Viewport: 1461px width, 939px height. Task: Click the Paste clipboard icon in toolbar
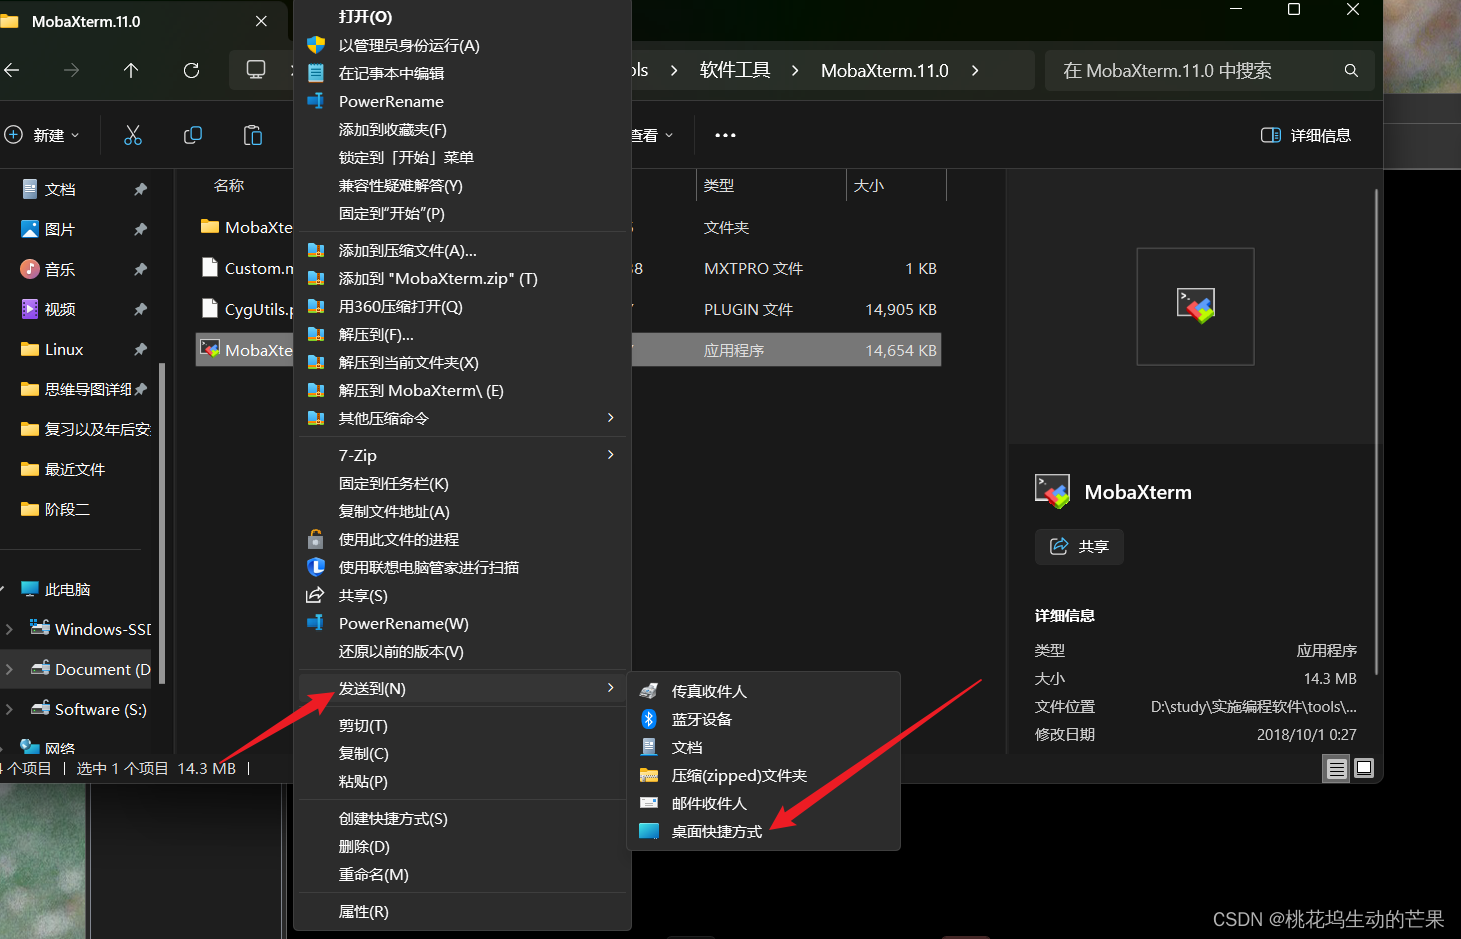pyautogui.click(x=253, y=135)
